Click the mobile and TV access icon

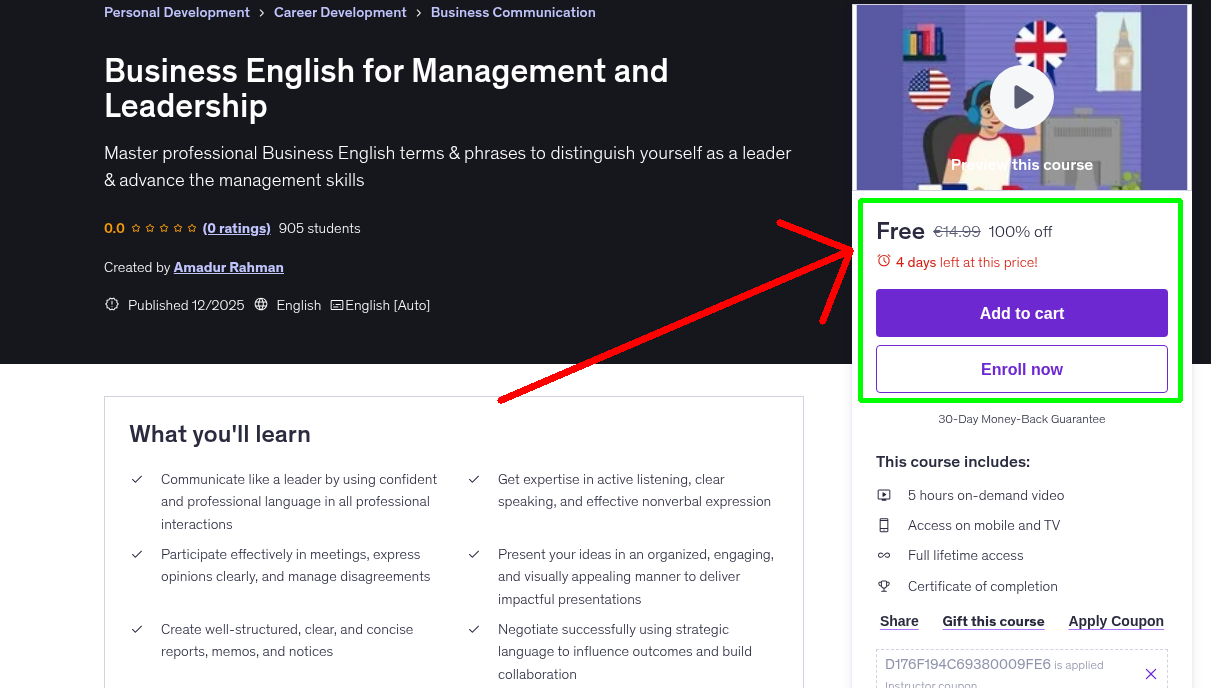(x=884, y=525)
